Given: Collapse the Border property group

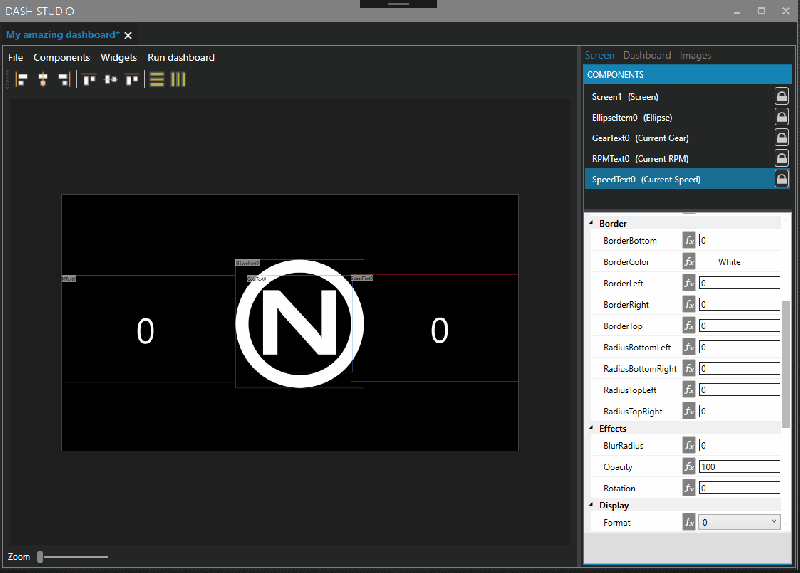Looking at the screenshot, I should tap(592, 223).
